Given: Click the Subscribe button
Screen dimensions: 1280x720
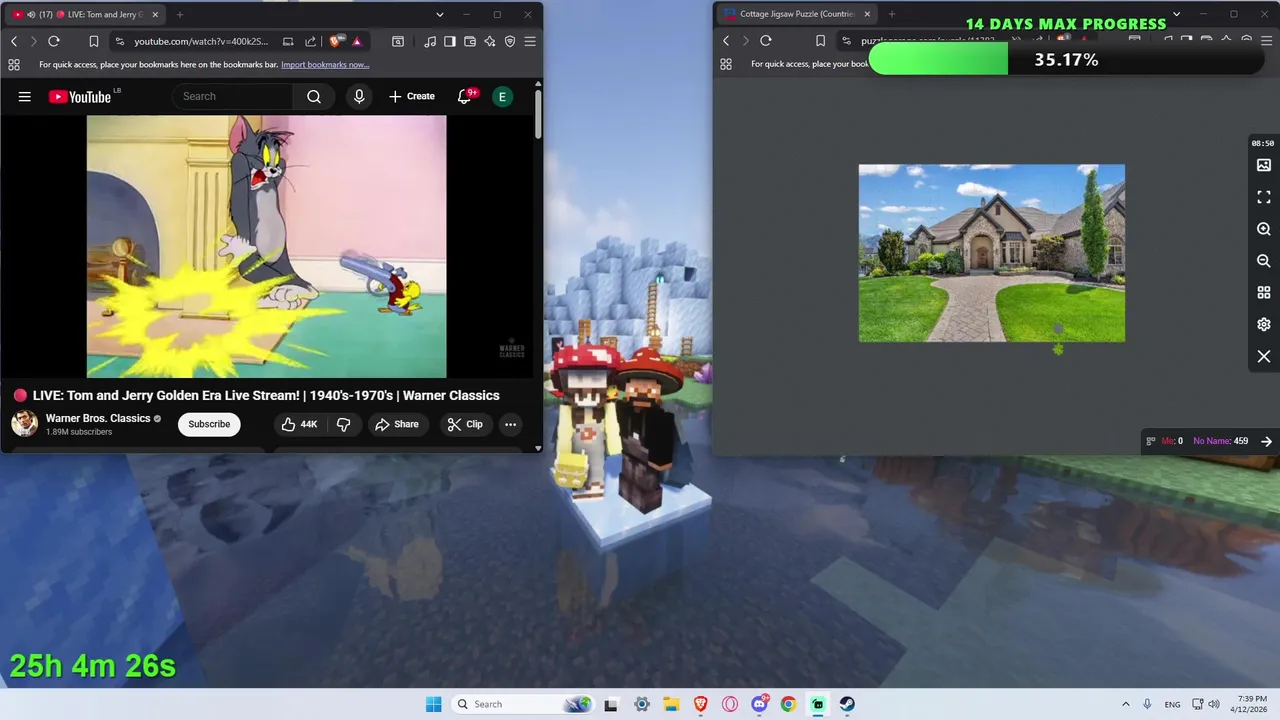Looking at the screenshot, I should click(x=209, y=424).
